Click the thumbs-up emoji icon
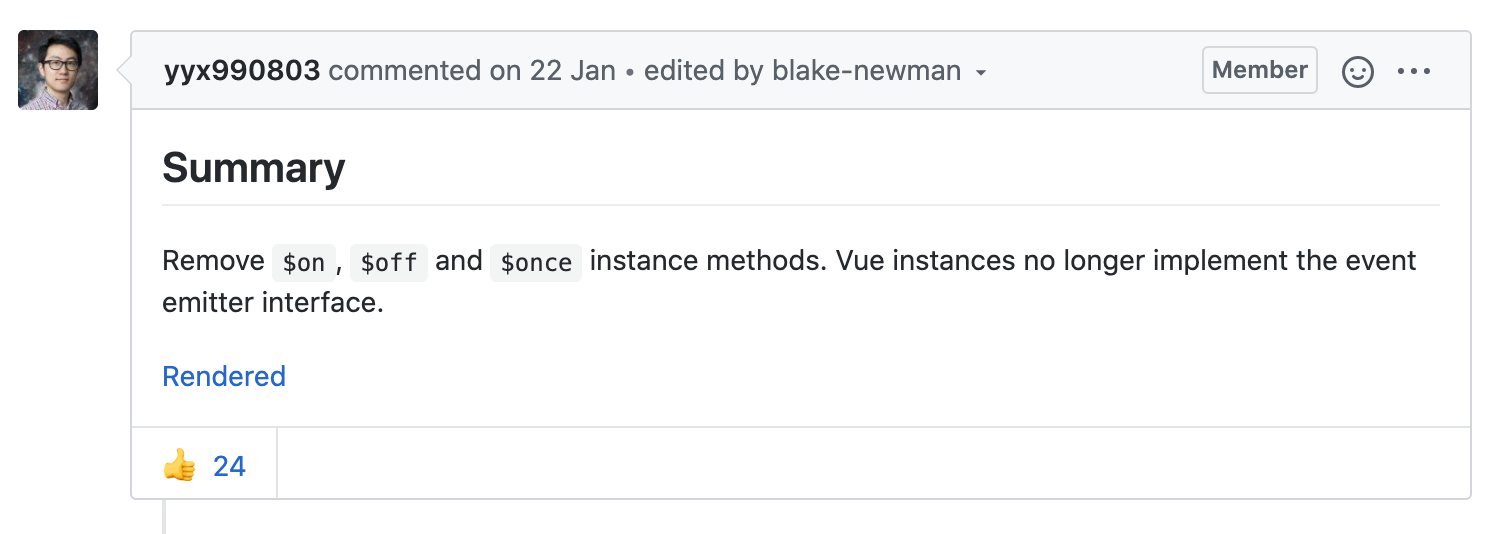This screenshot has height=534, width=1494. tap(180, 465)
